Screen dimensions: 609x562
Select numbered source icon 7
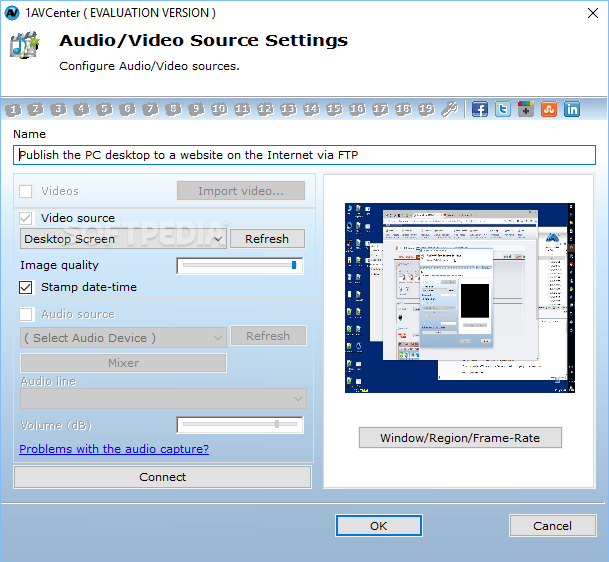tap(150, 110)
